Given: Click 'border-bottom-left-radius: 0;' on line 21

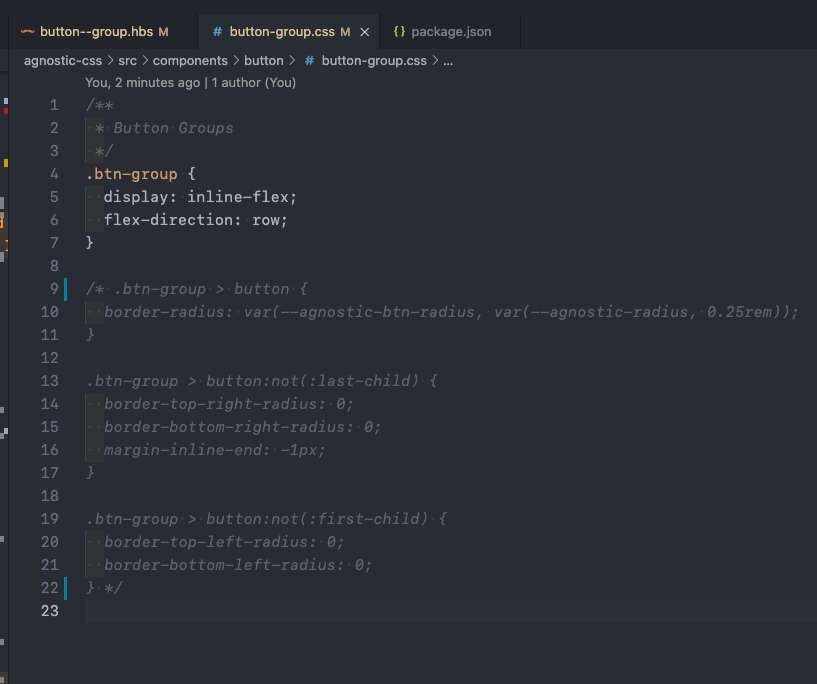Looking at the screenshot, I should pyautogui.click(x=238, y=565).
